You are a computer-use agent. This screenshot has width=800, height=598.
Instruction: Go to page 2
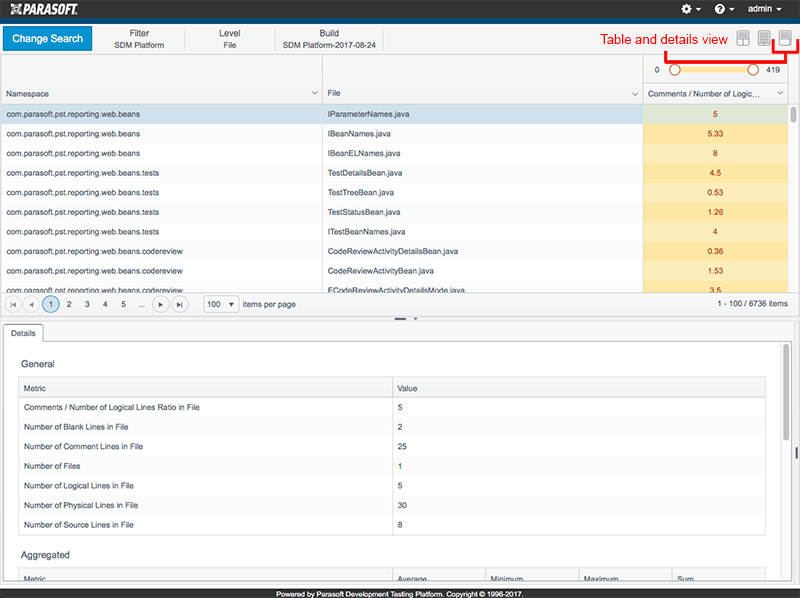point(69,305)
